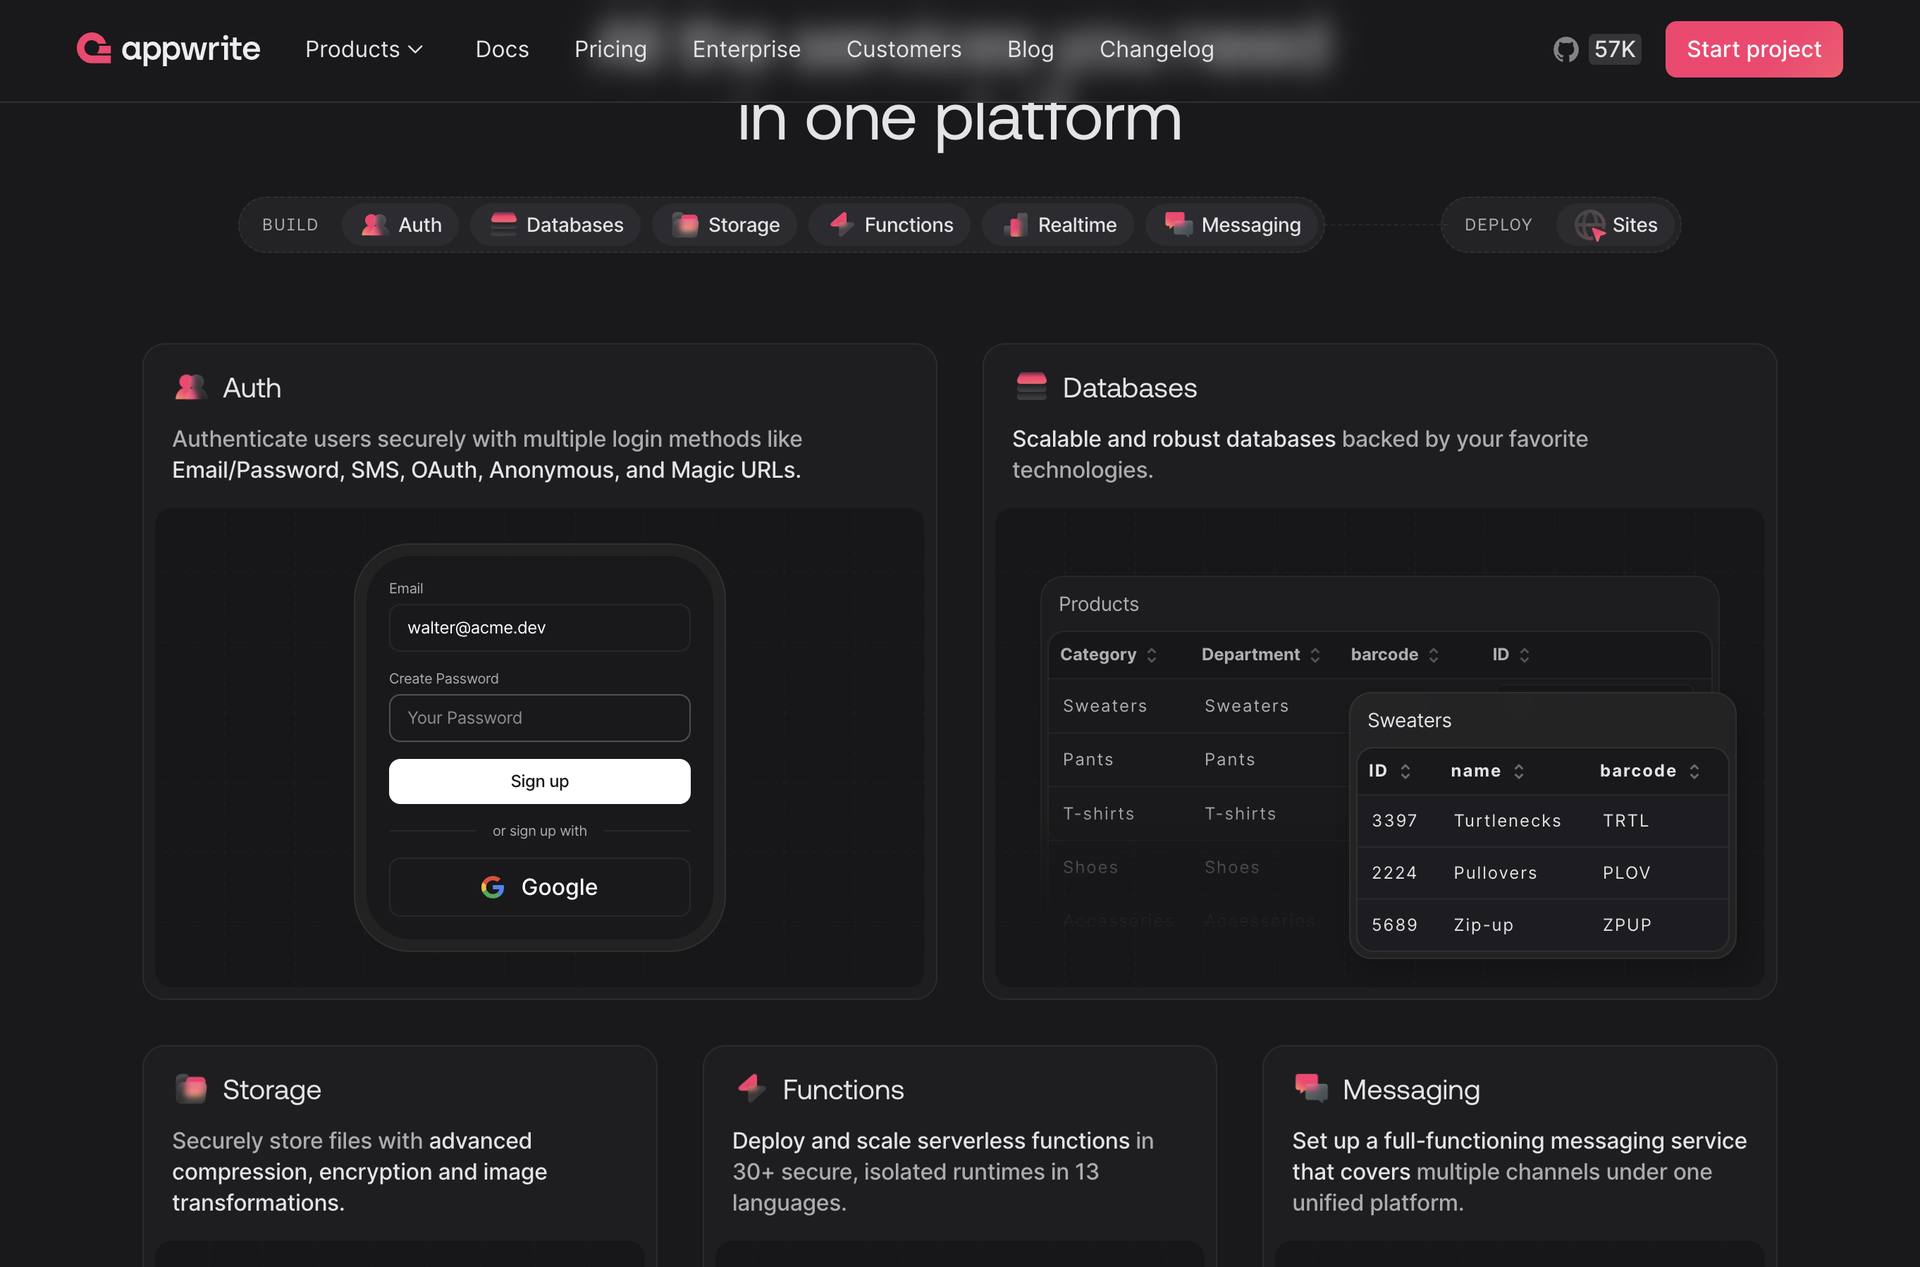Open the Docs navigation link

(502, 49)
